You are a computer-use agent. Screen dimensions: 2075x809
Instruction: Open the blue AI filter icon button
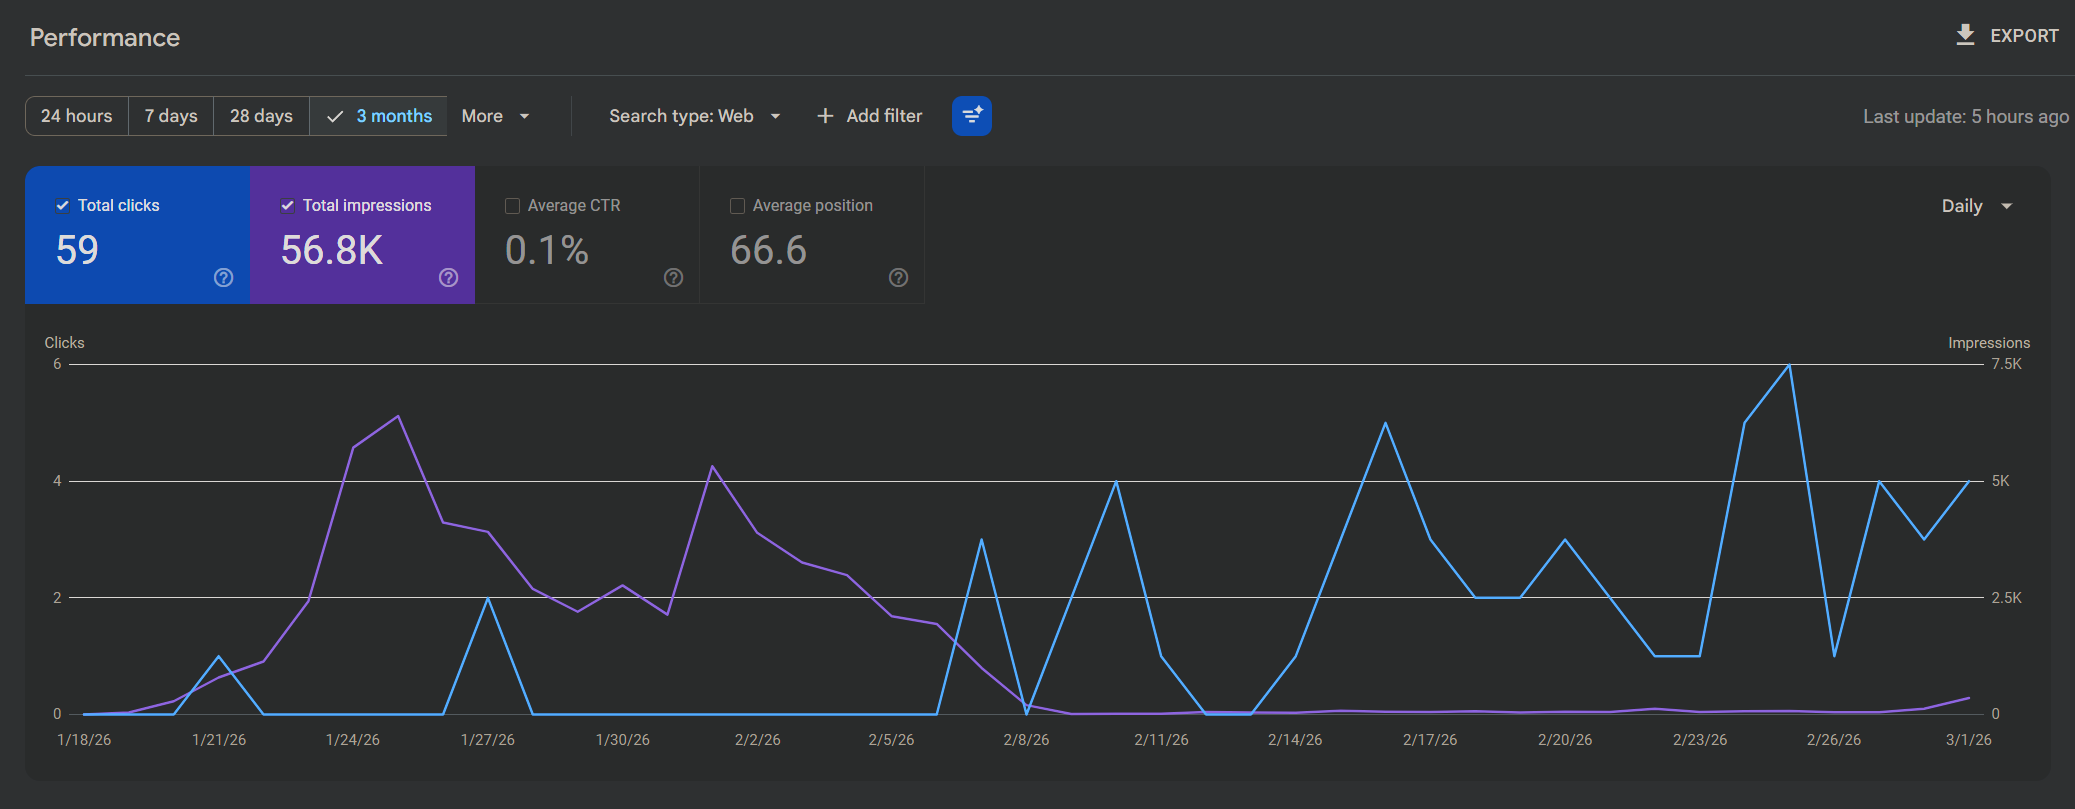(971, 116)
